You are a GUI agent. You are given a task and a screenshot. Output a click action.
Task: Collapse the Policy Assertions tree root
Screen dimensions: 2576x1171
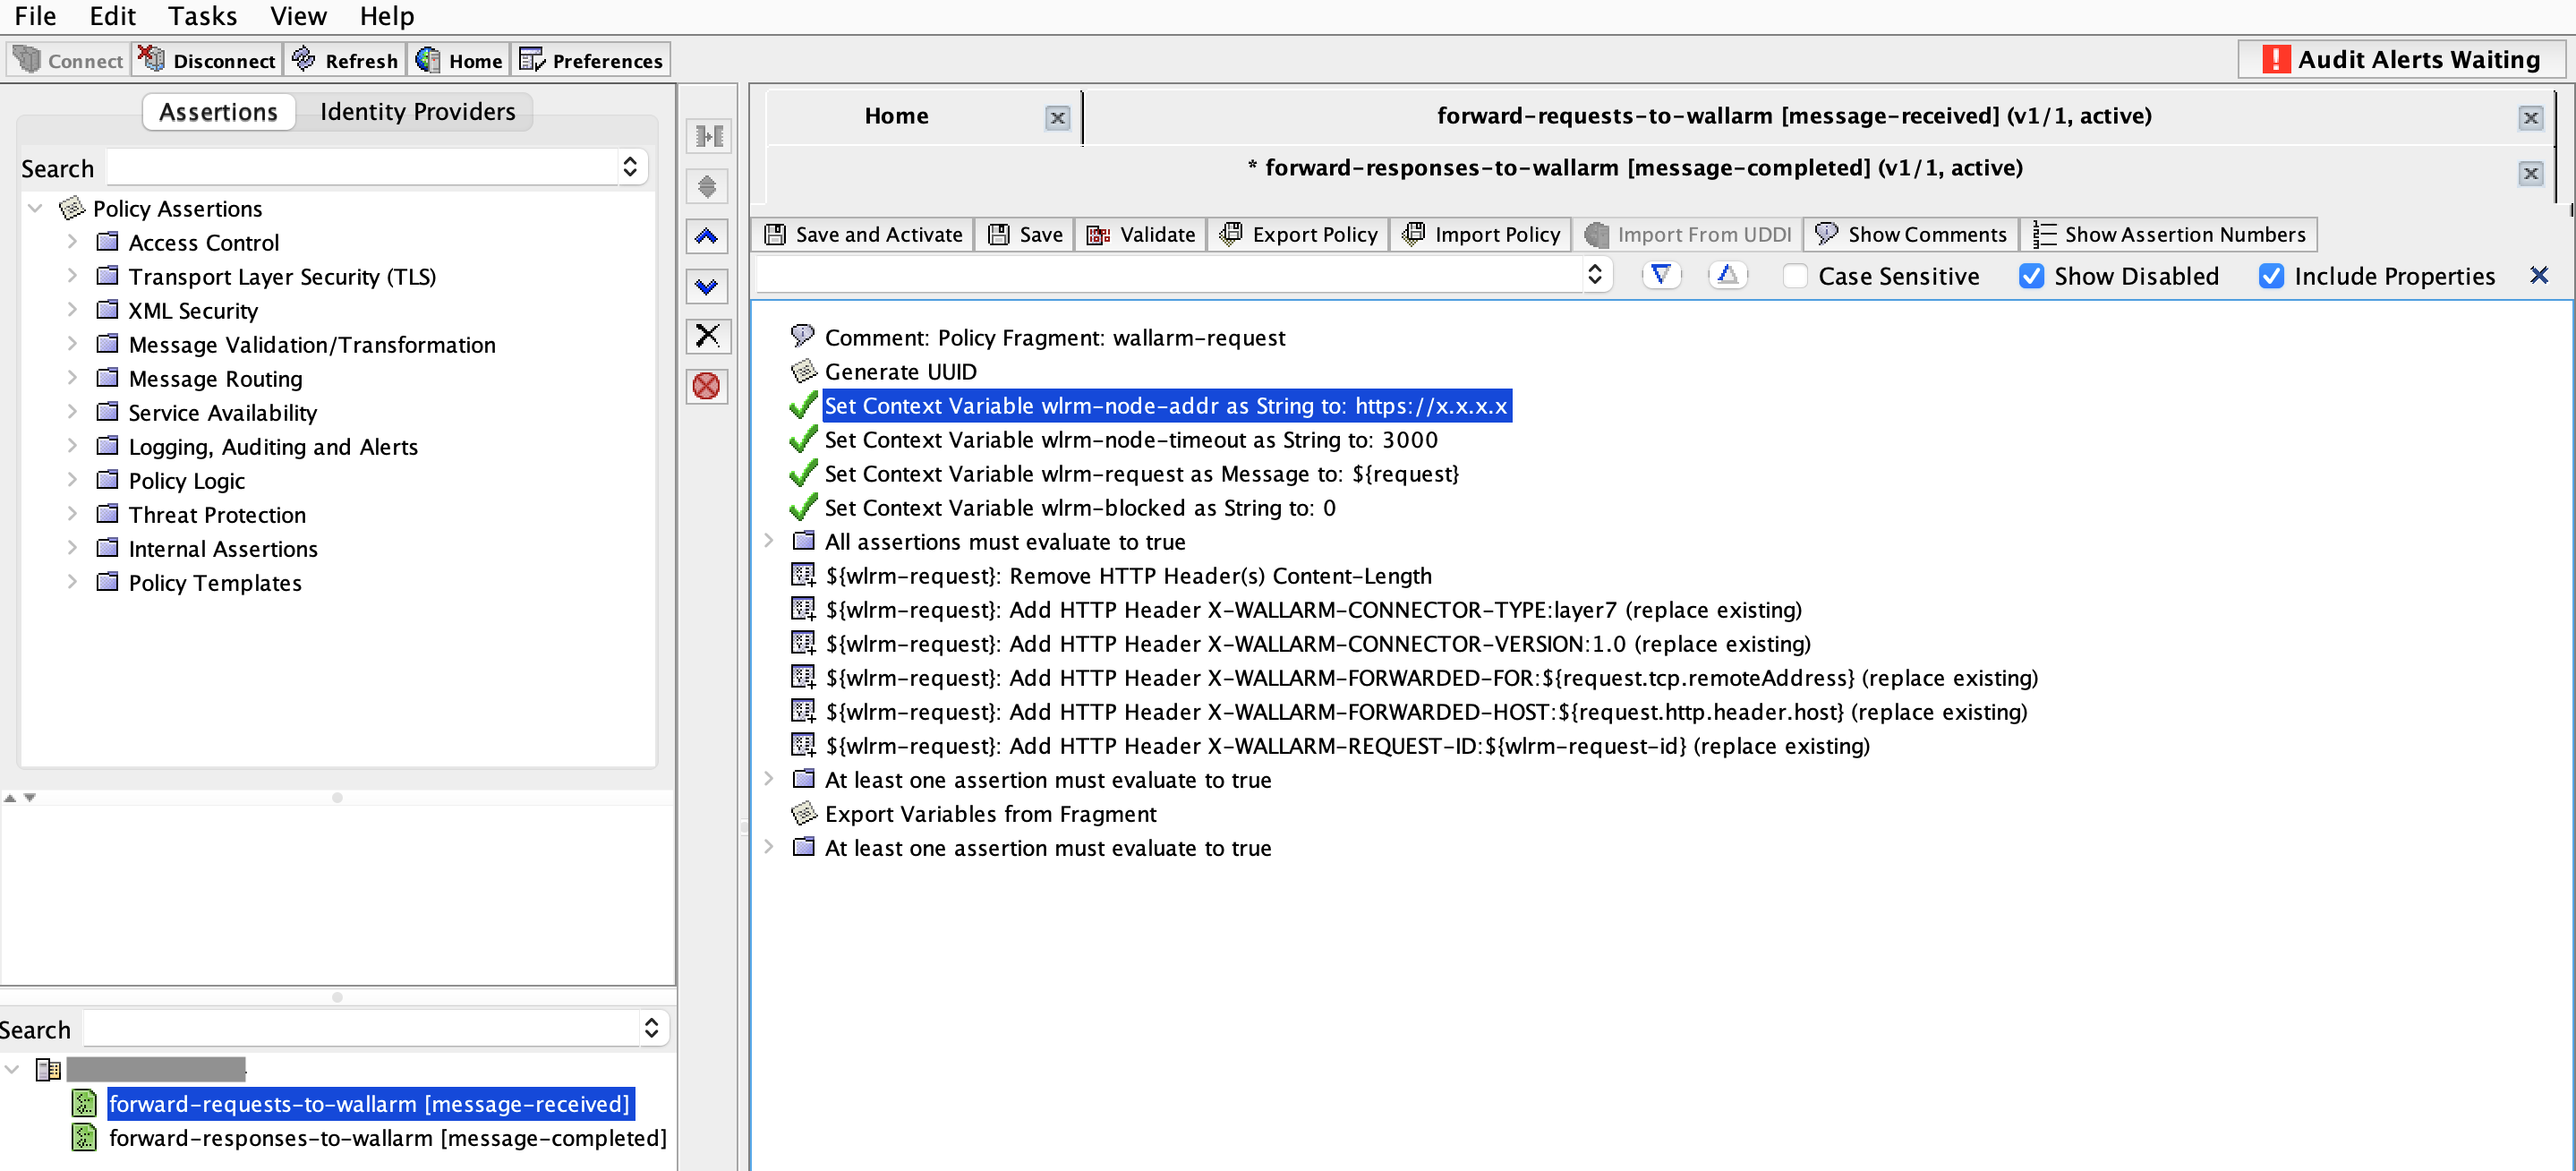coord(36,208)
